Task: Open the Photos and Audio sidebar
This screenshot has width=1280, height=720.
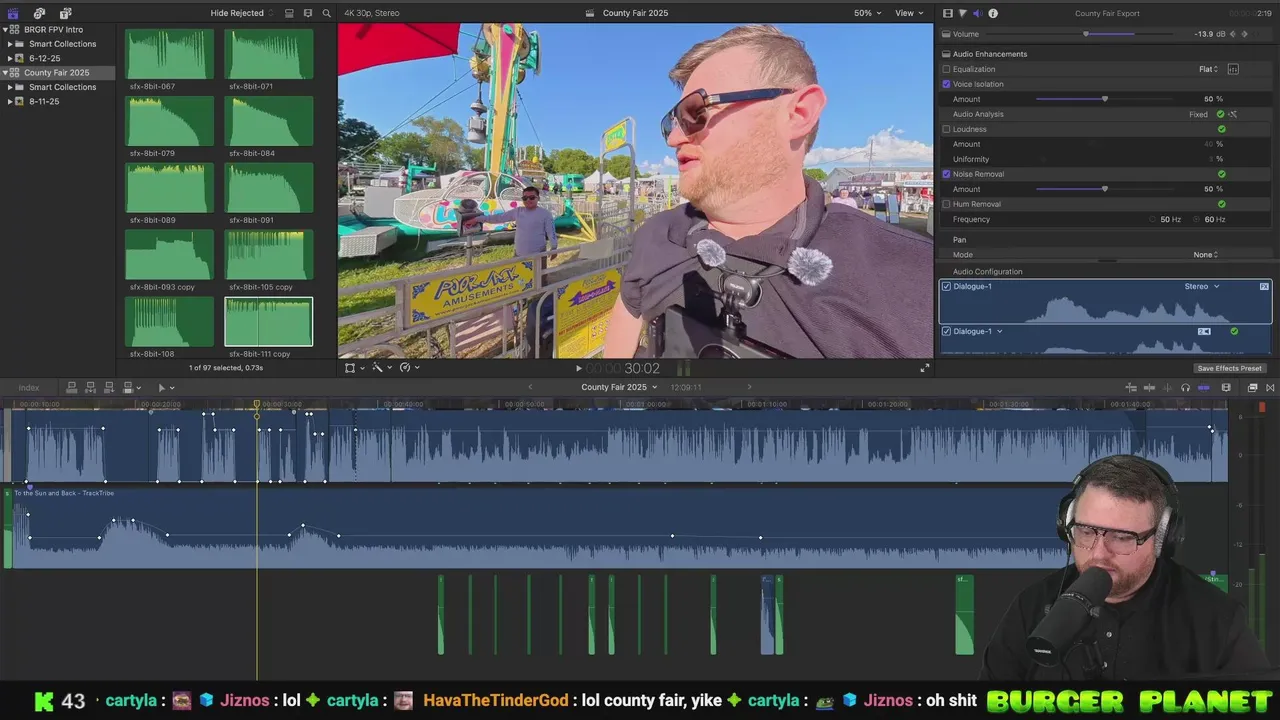Action: (39, 13)
